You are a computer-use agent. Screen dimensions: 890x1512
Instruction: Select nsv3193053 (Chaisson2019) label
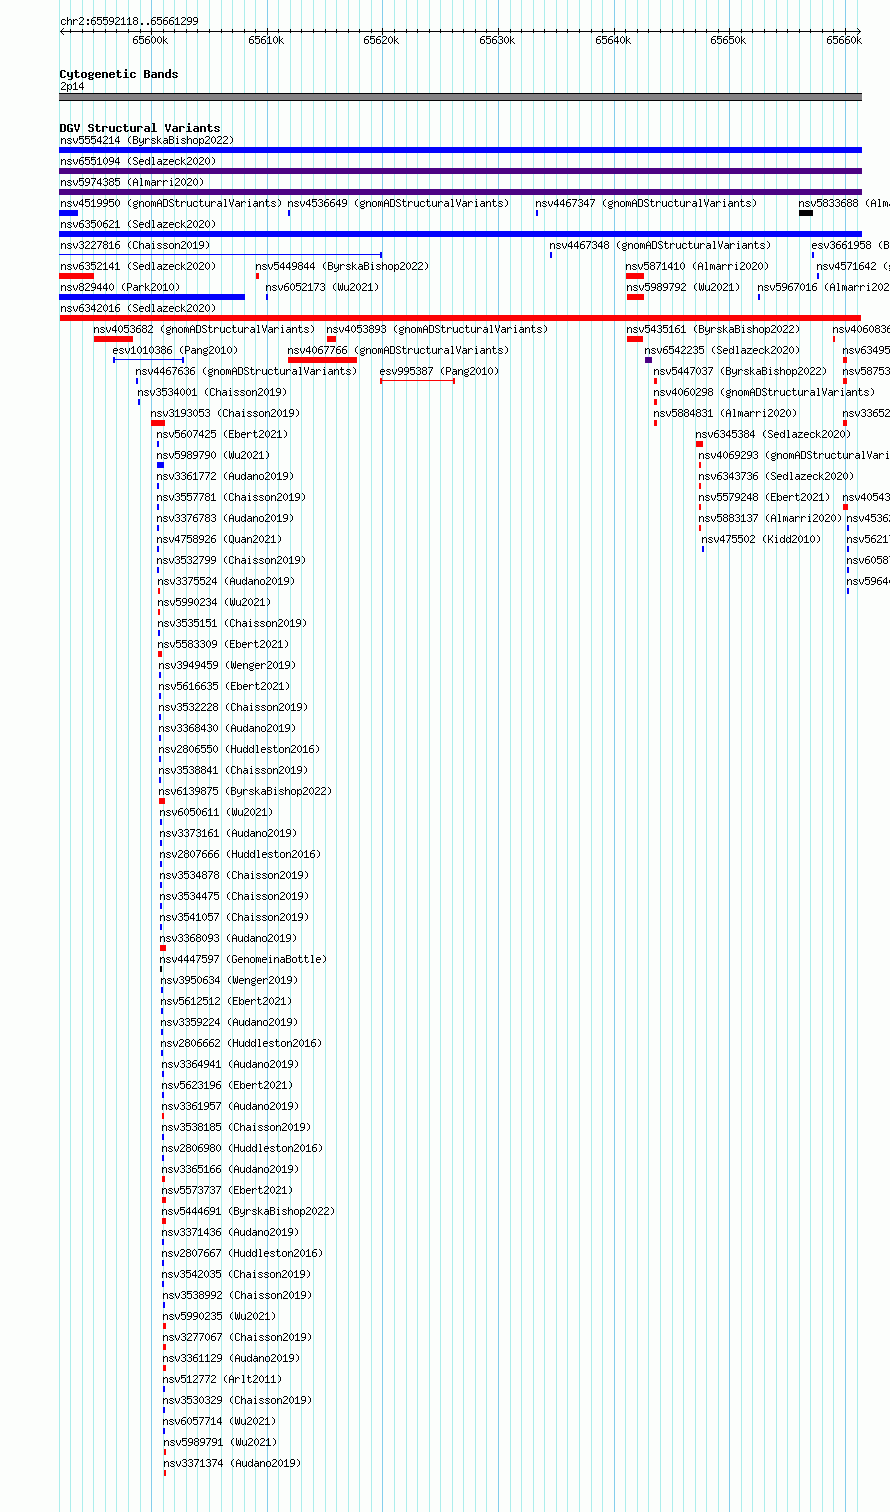click(225, 414)
